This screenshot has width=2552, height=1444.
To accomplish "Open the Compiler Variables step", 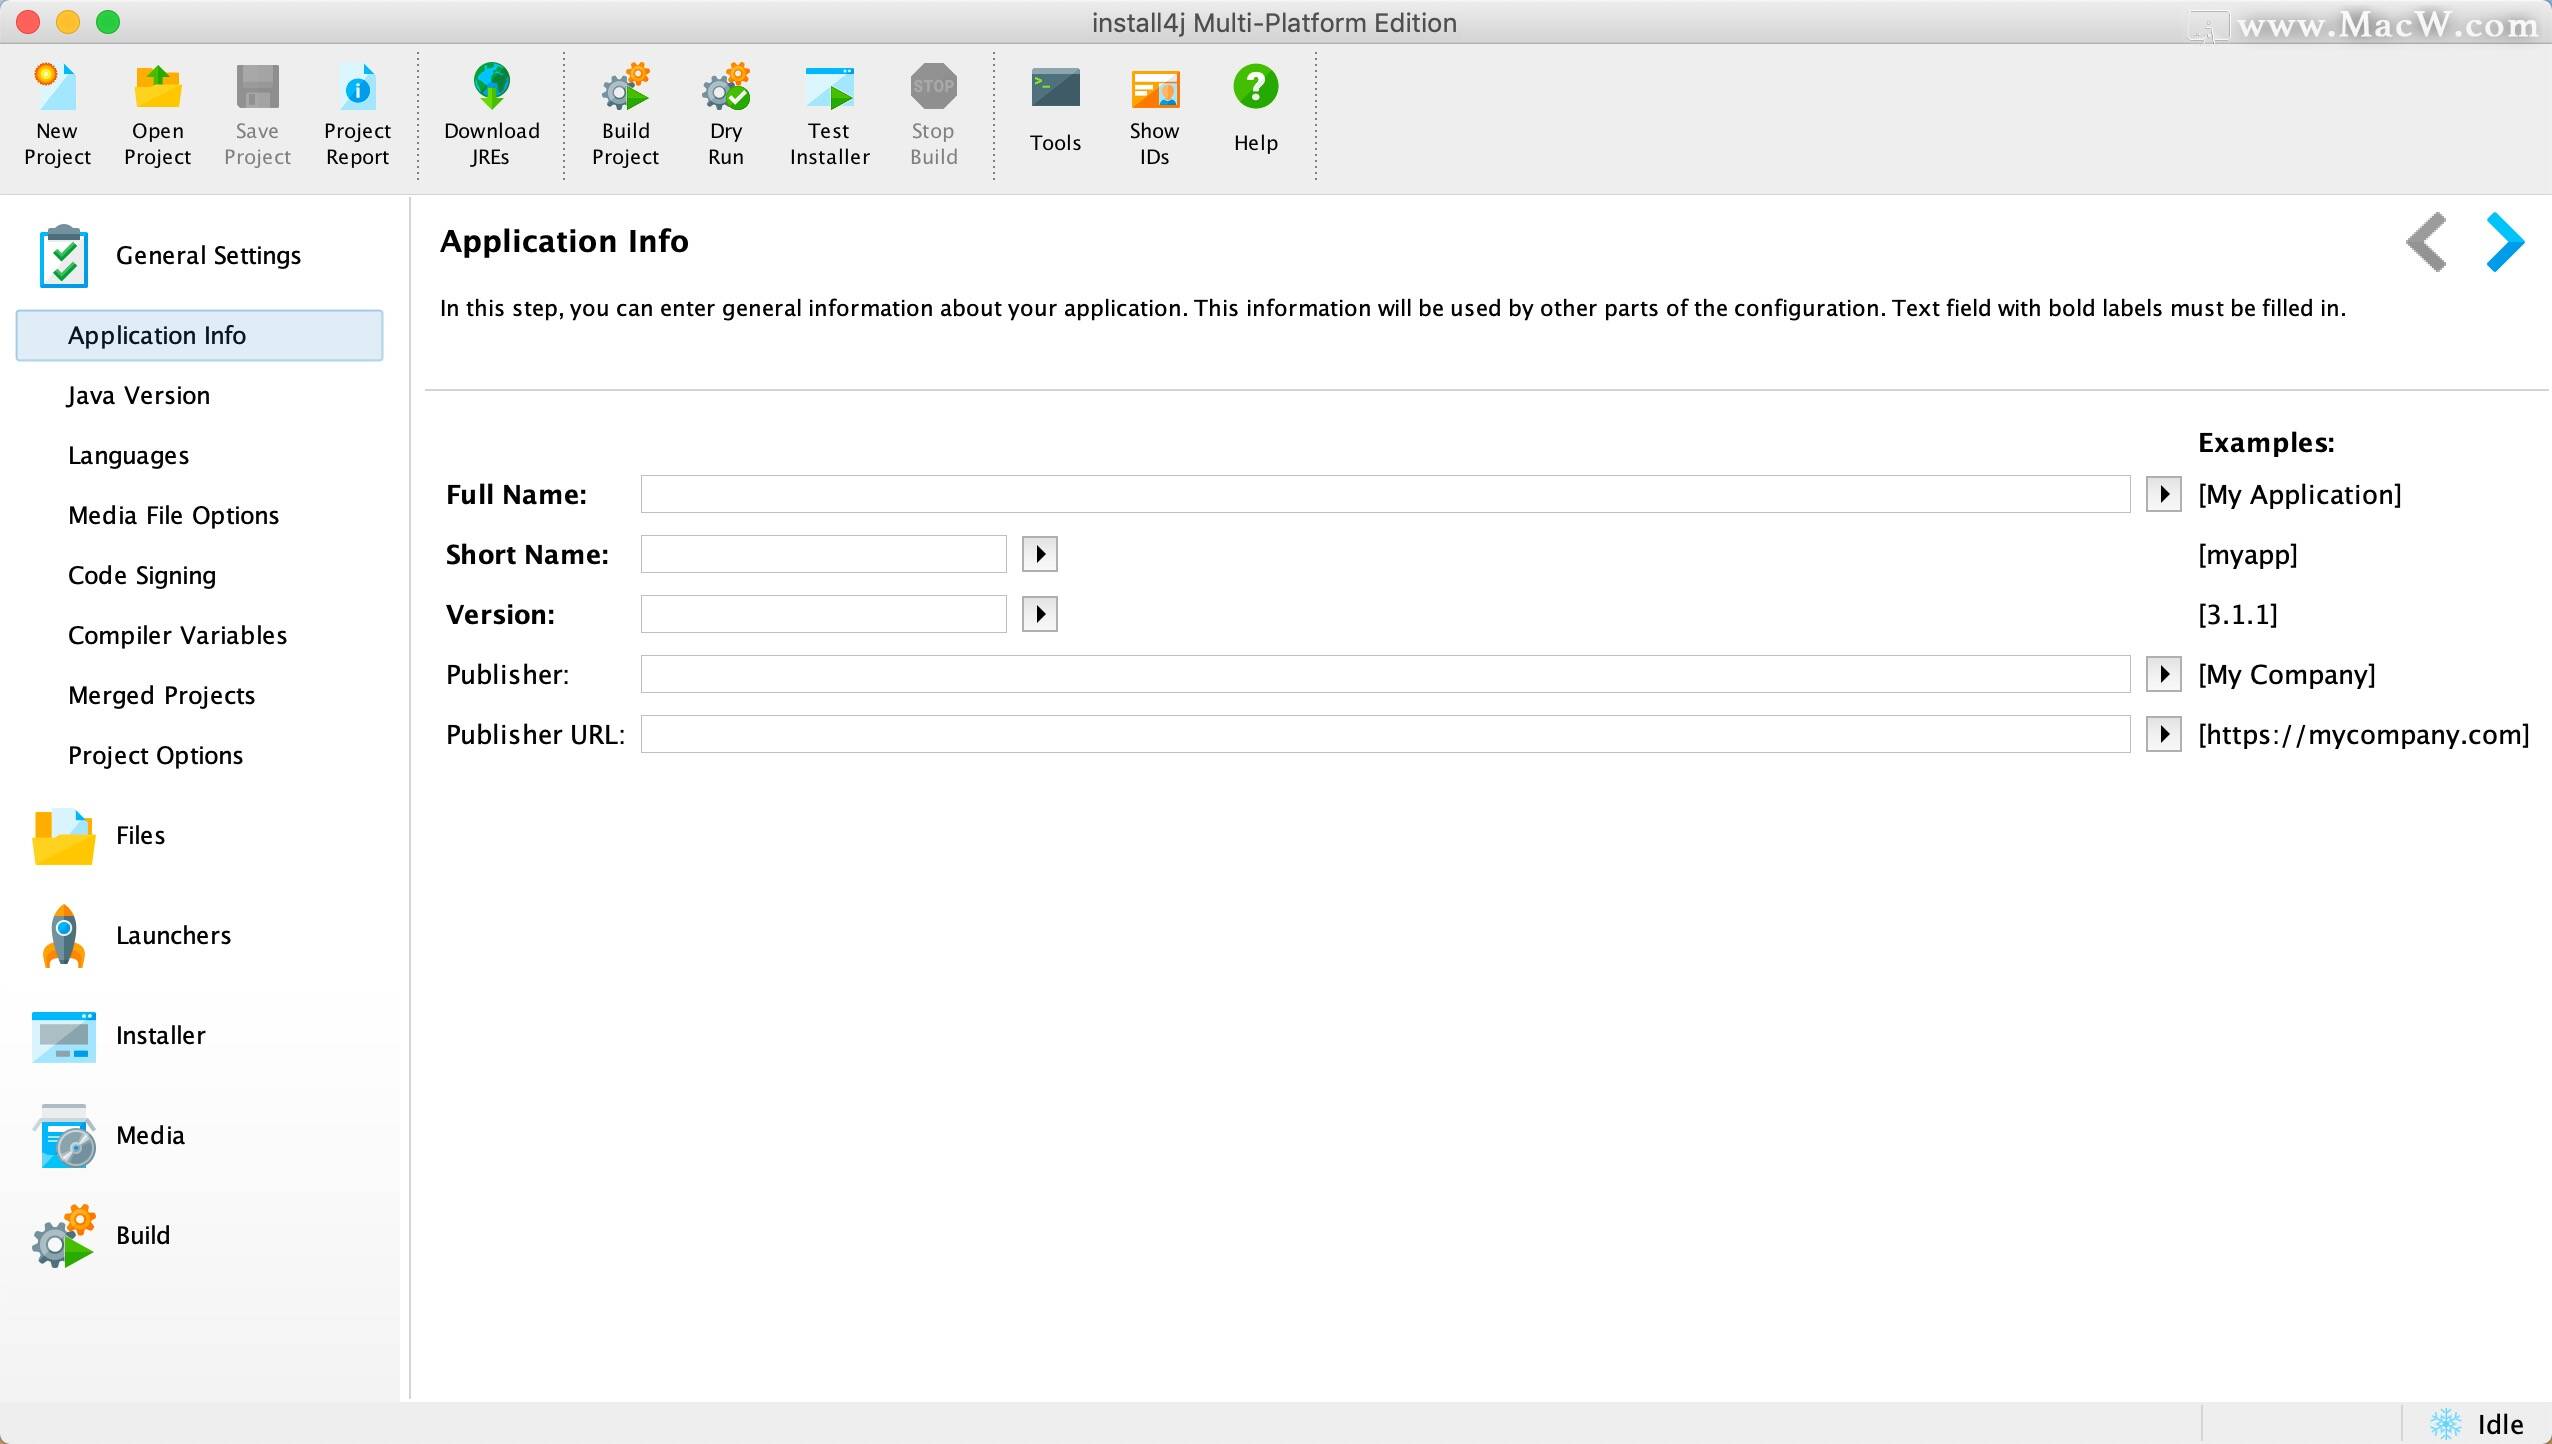I will point(177,636).
